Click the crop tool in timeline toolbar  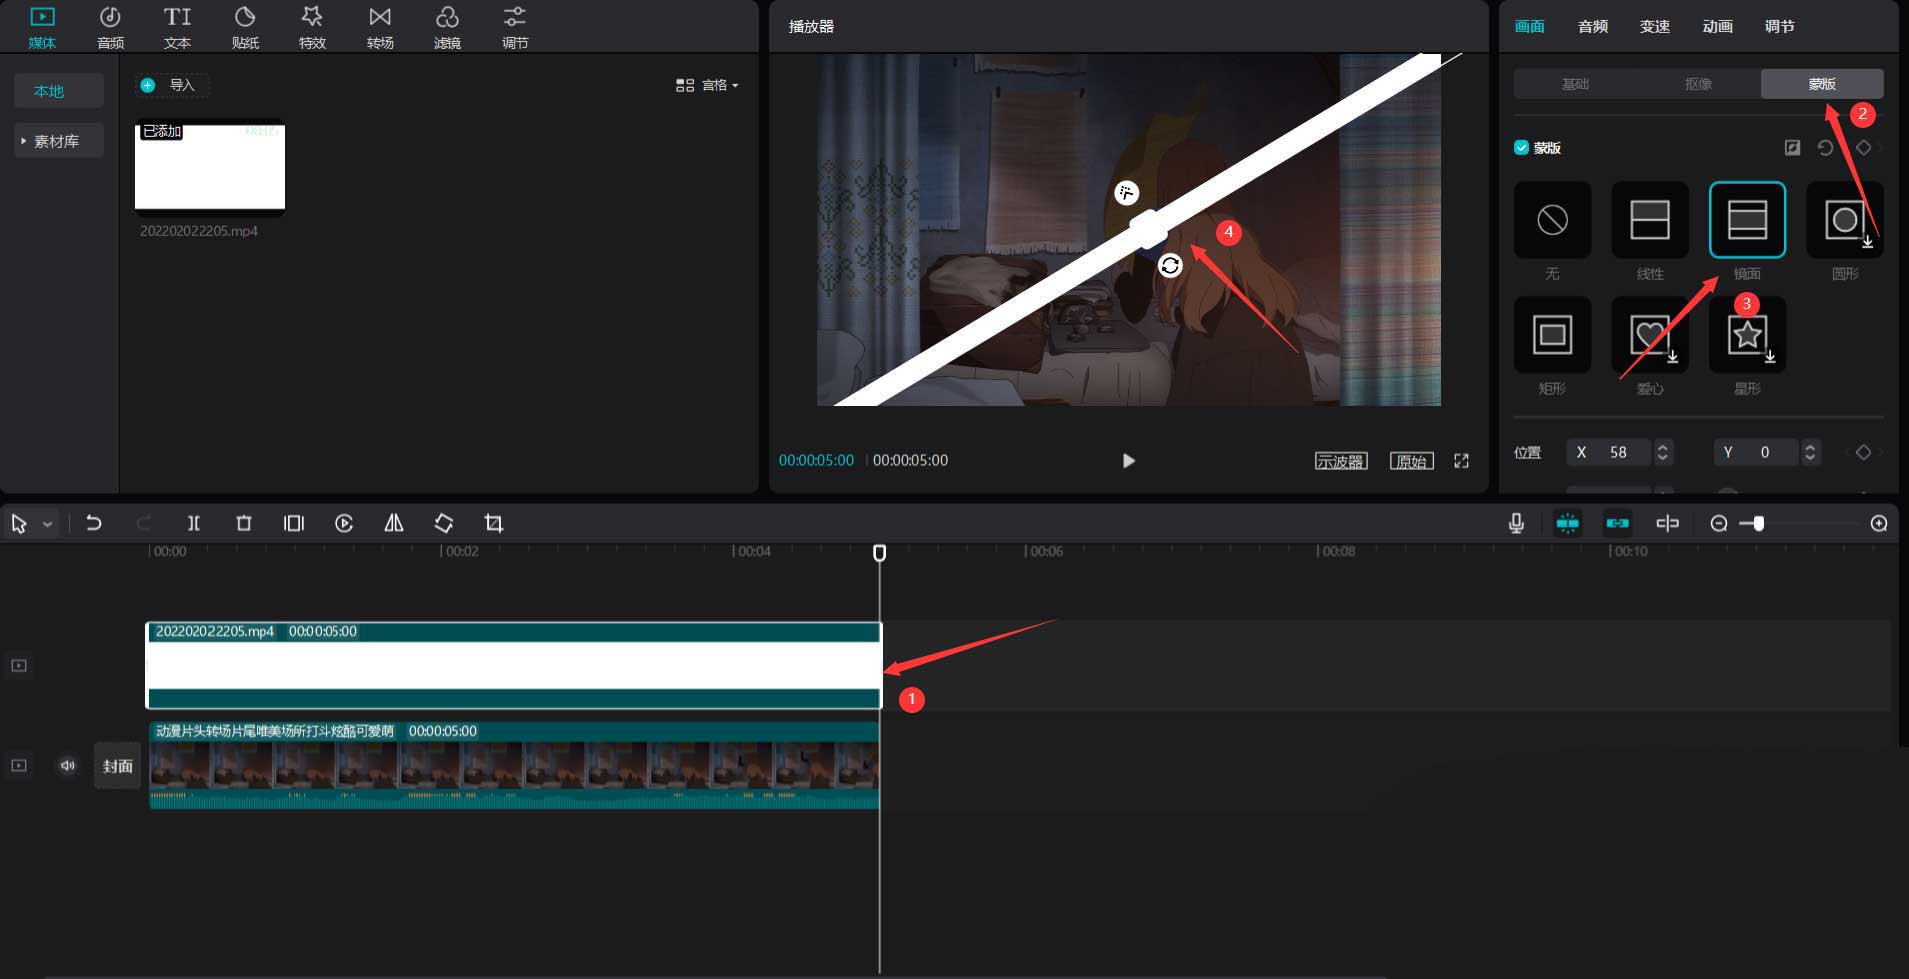tap(494, 523)
